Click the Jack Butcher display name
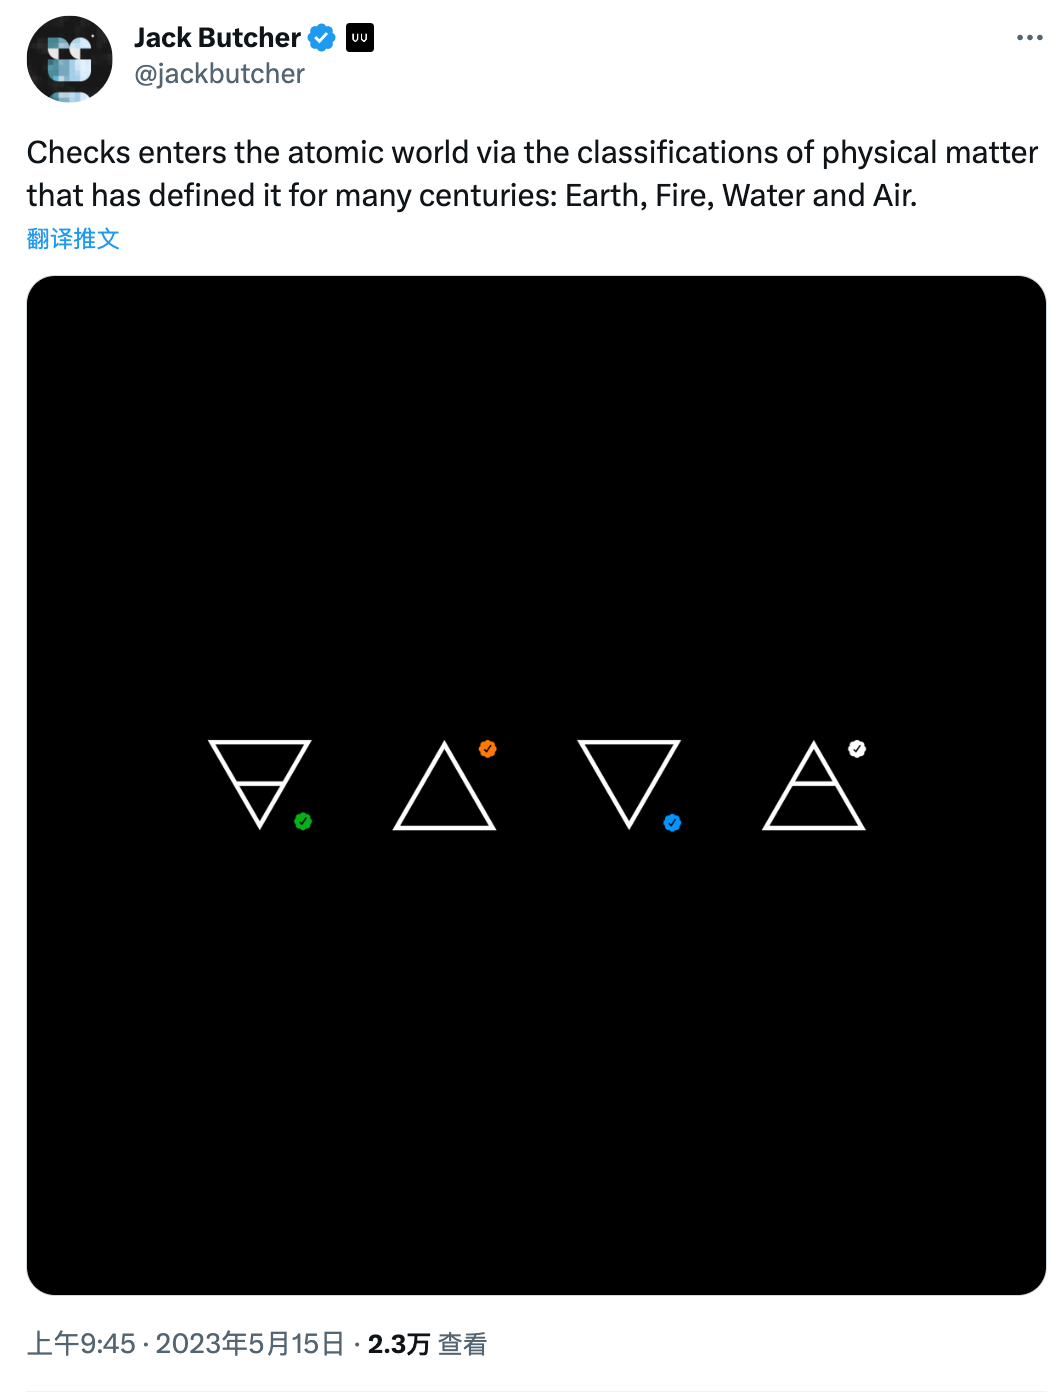This screenshot has height=1400, width=1062. pos(217,38)
